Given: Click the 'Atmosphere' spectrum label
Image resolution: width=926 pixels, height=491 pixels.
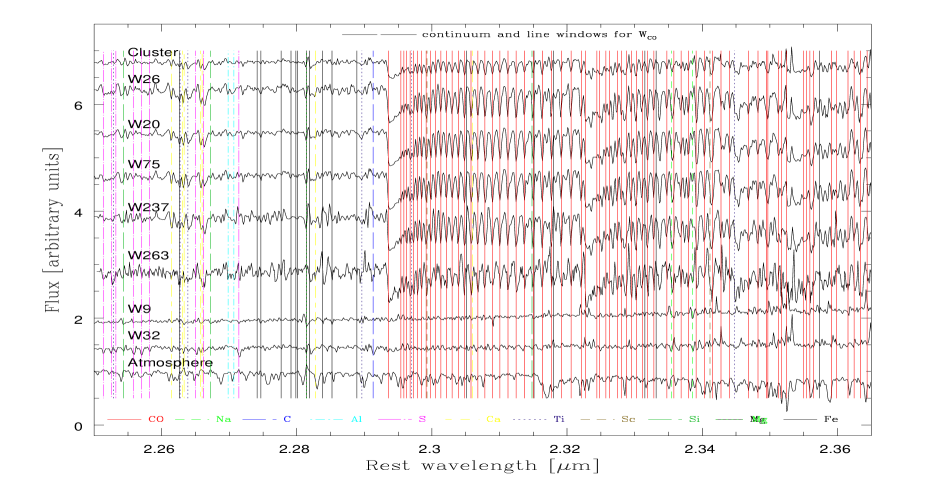Looking at the screenshot, I should tap(170, 362).
